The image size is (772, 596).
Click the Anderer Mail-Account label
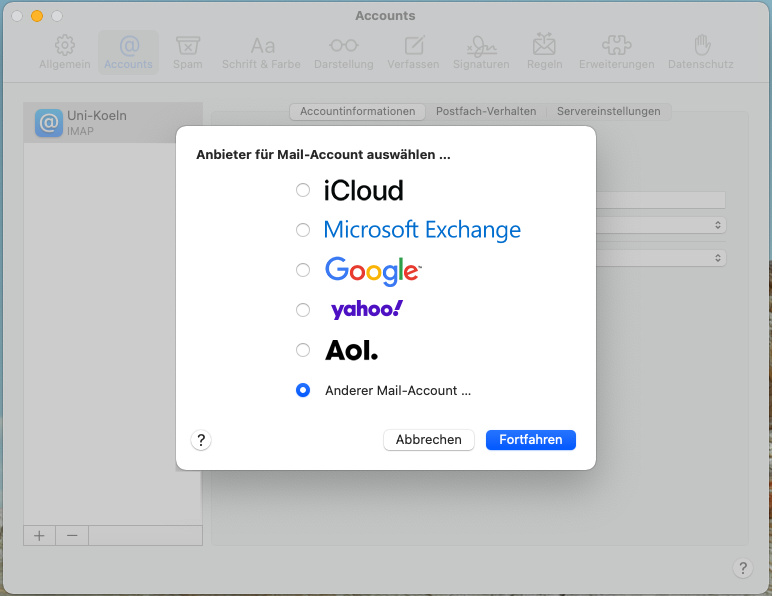398,391
